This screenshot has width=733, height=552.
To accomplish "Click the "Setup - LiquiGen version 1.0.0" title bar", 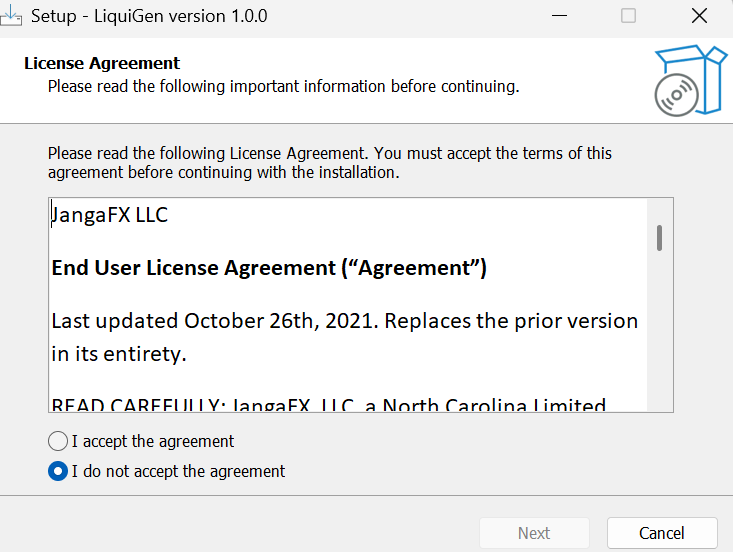I will pos(149,16).
